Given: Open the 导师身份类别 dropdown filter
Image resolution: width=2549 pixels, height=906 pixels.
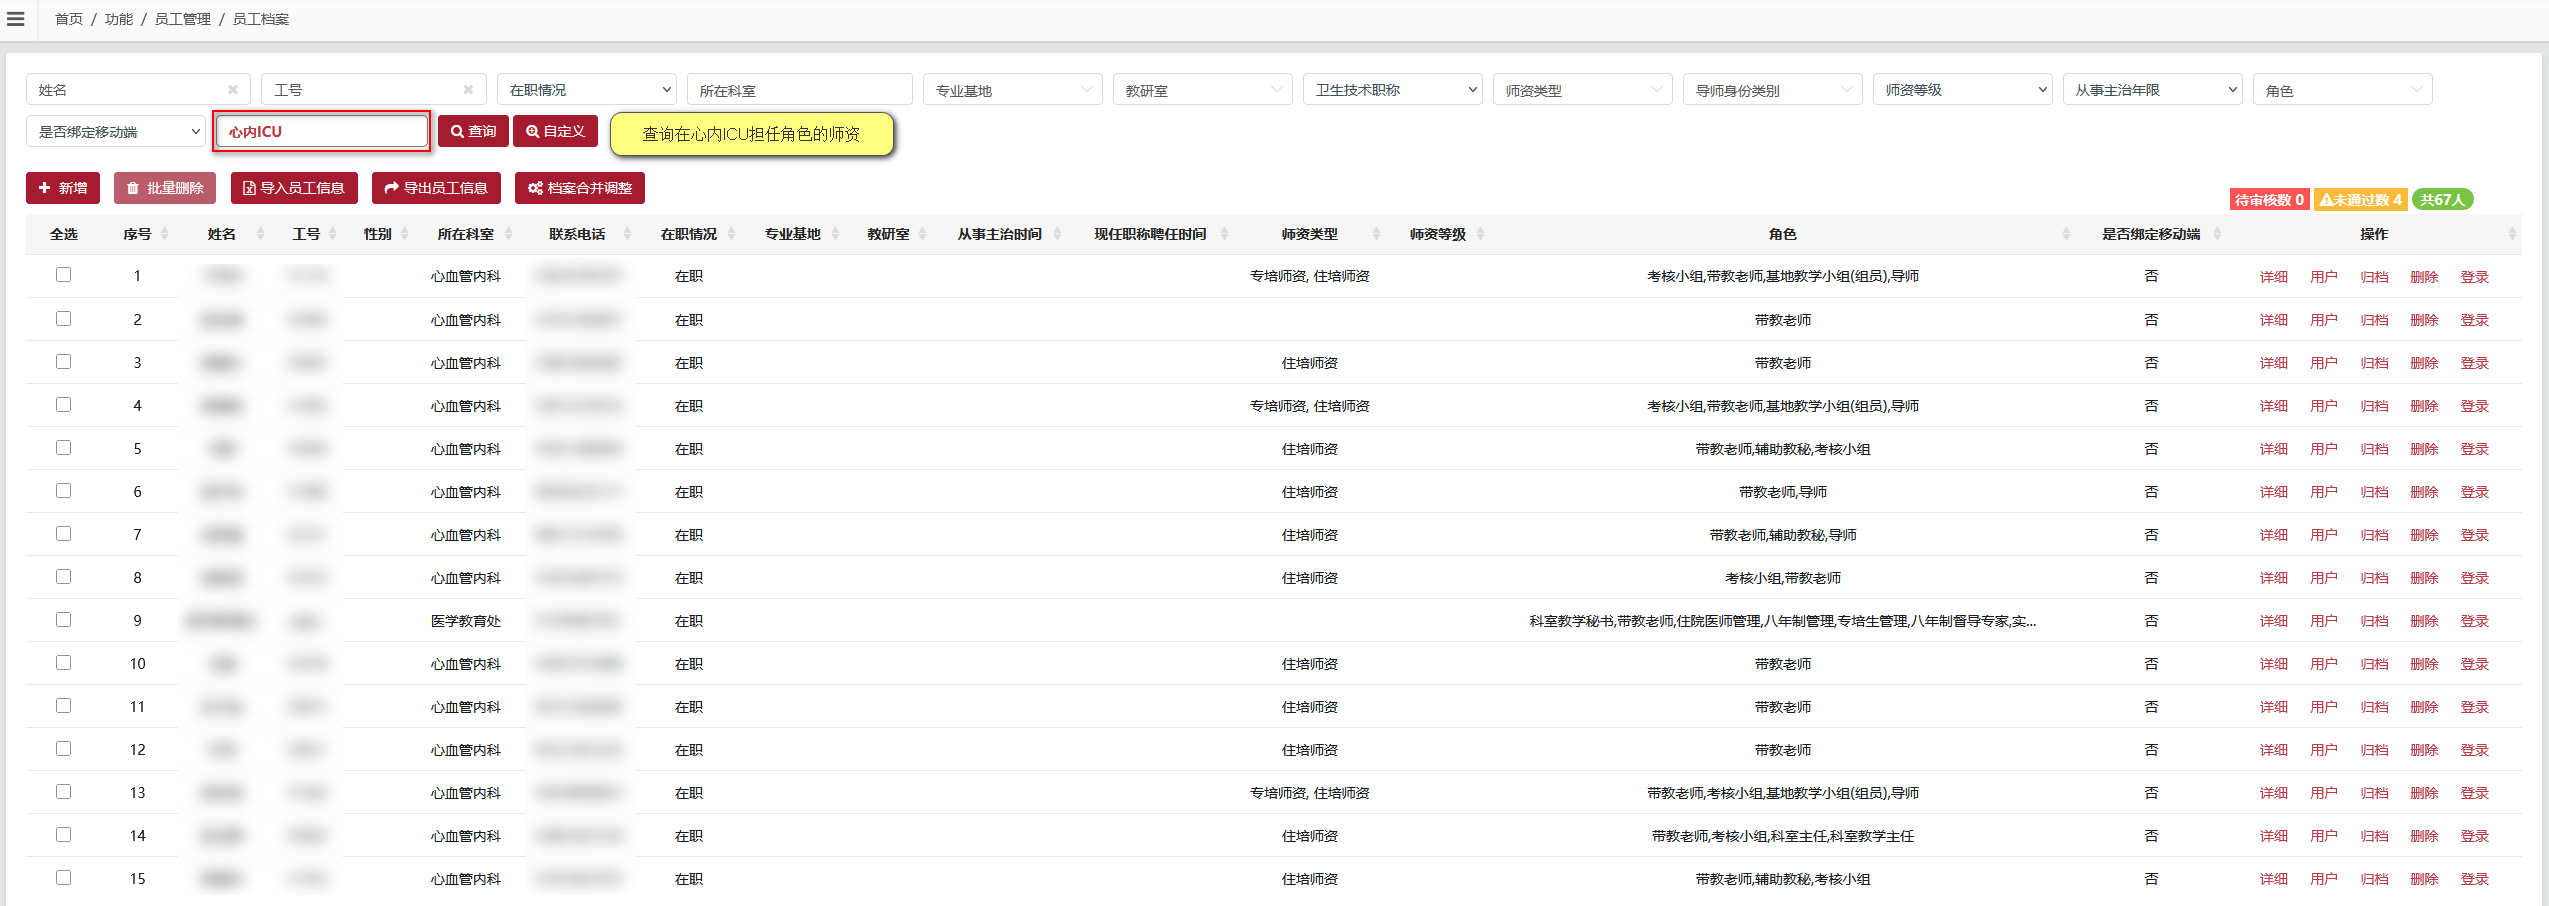Looking at the screenshot, I should coord(1773,90).
